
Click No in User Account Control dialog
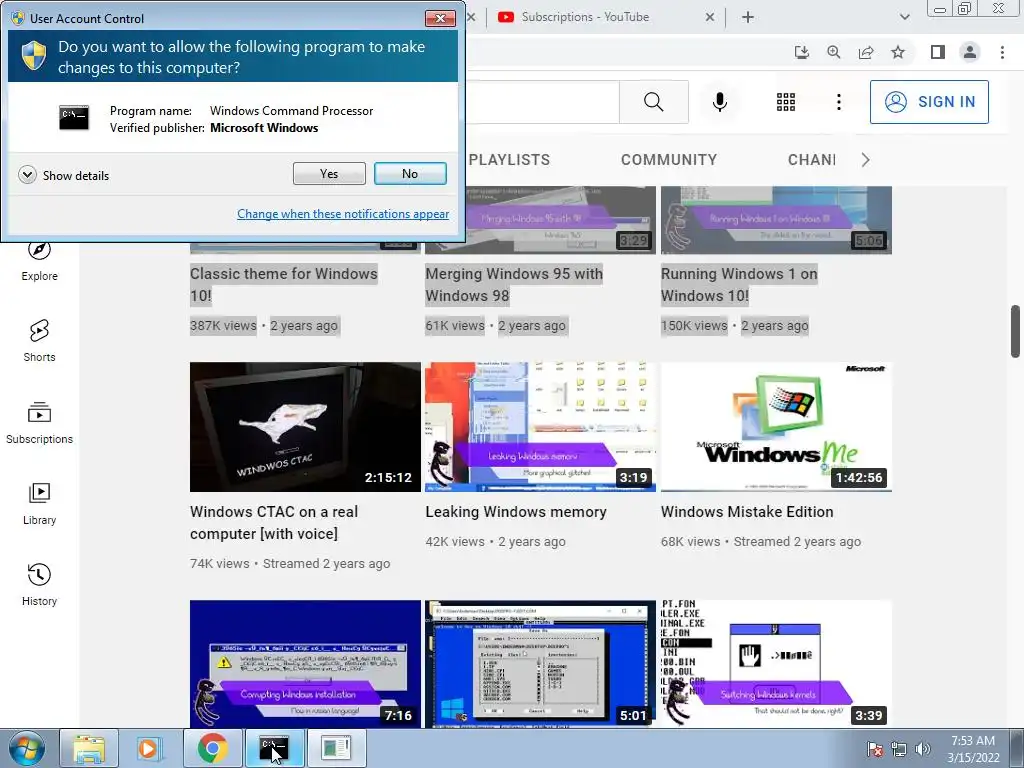coord(410,174)
